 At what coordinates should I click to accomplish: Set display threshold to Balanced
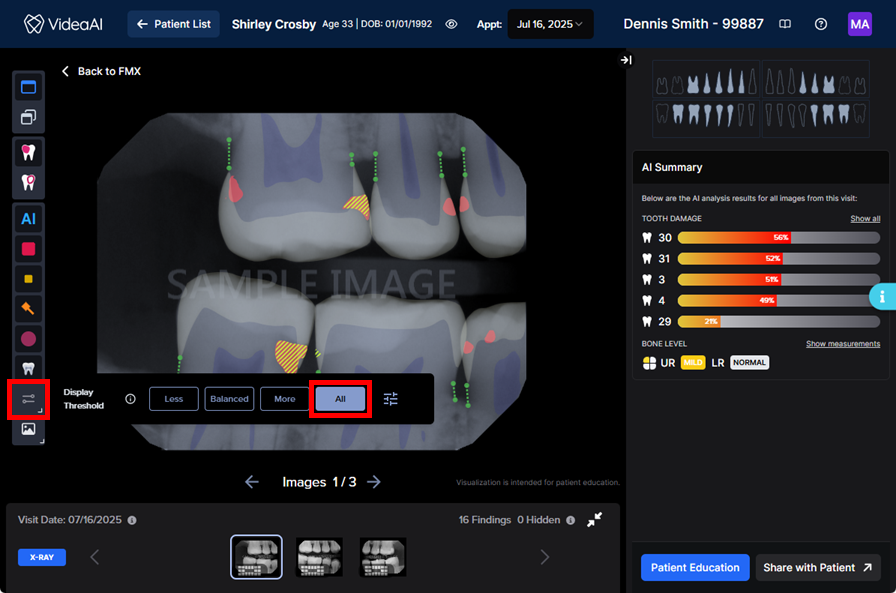tap(229, 399)
